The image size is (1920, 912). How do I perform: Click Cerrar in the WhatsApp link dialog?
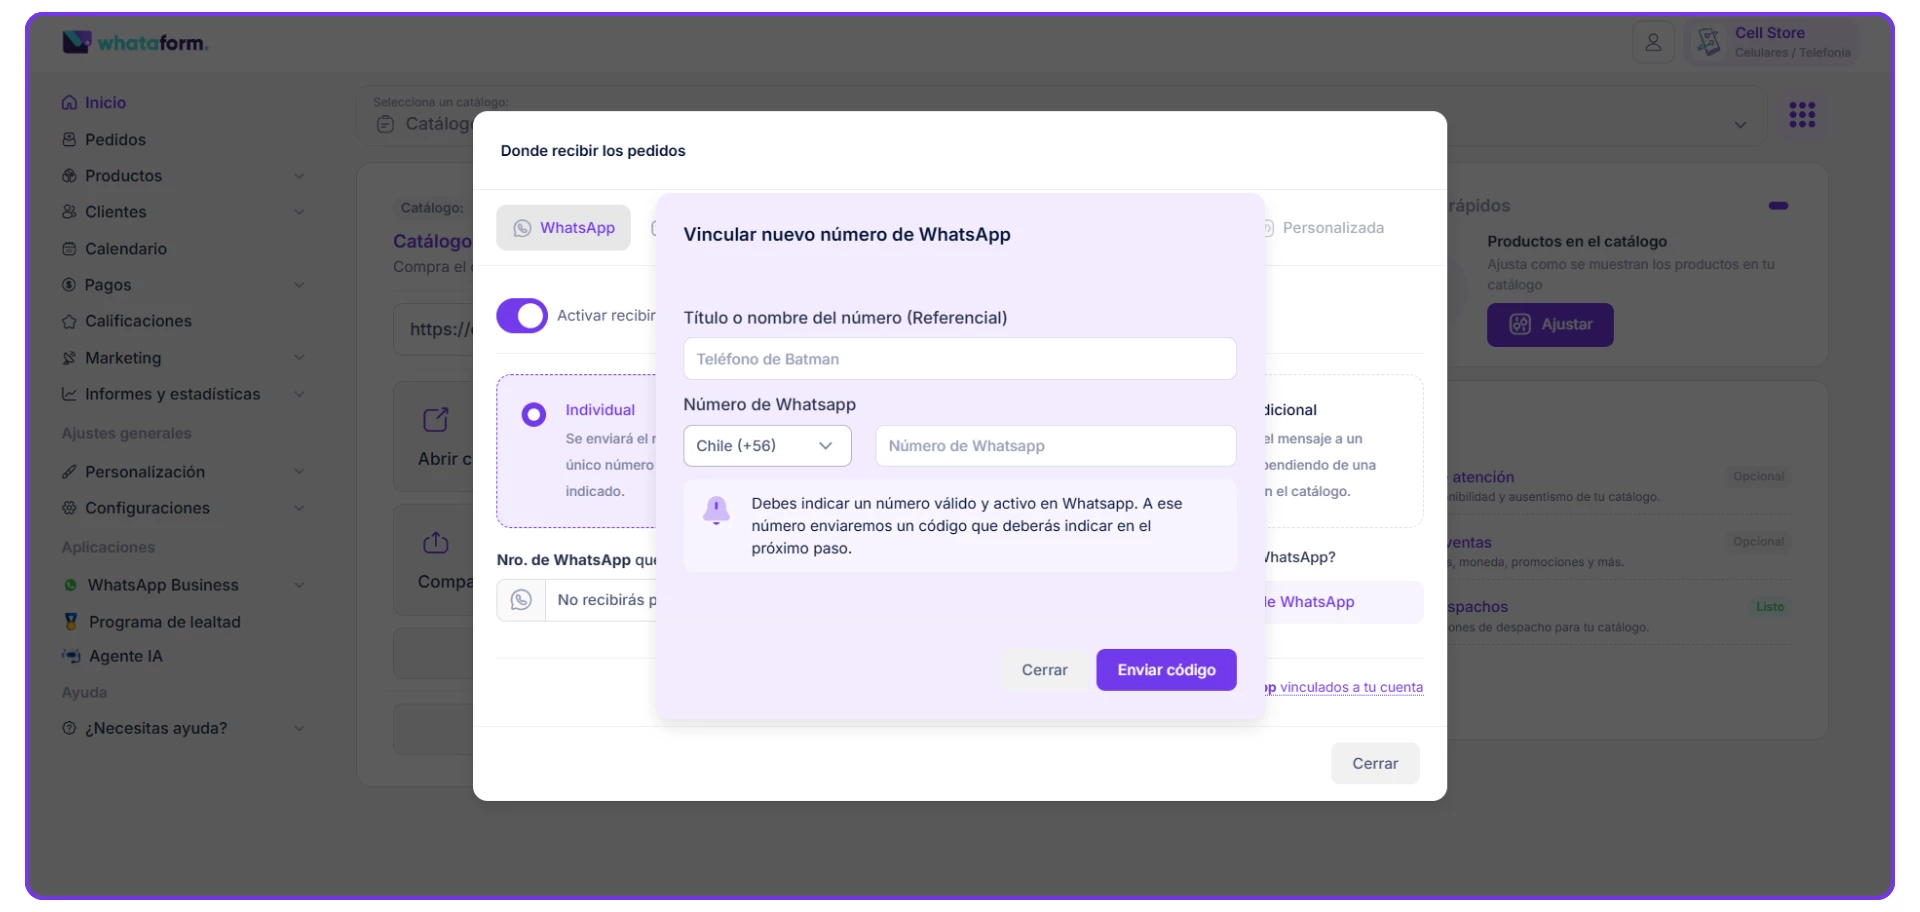pyautogui.click(x=1044, y=670)
